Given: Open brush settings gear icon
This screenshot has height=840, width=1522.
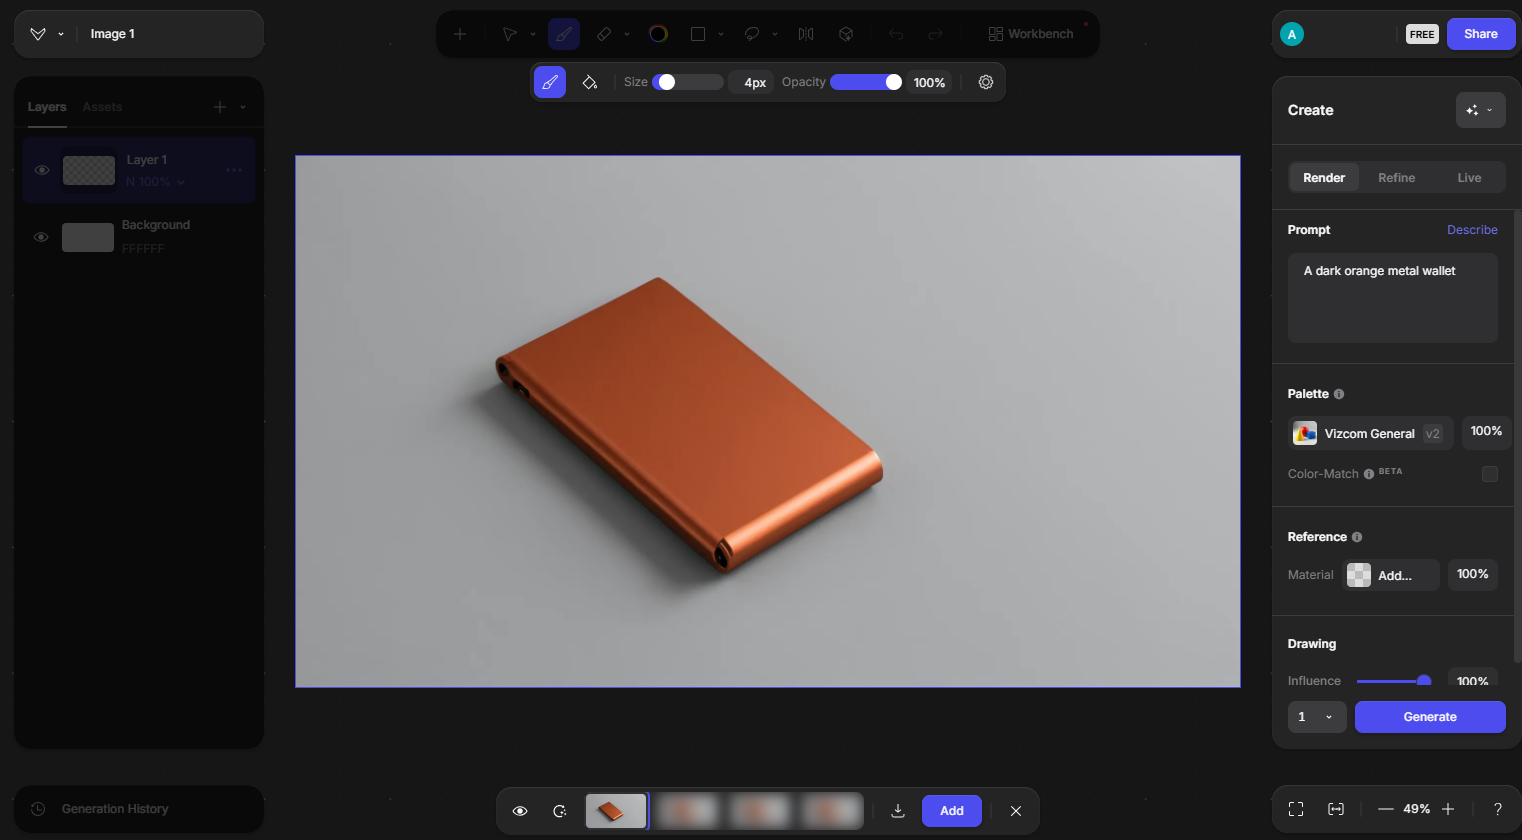Looking at the screenshot, I should pos(986,82).
